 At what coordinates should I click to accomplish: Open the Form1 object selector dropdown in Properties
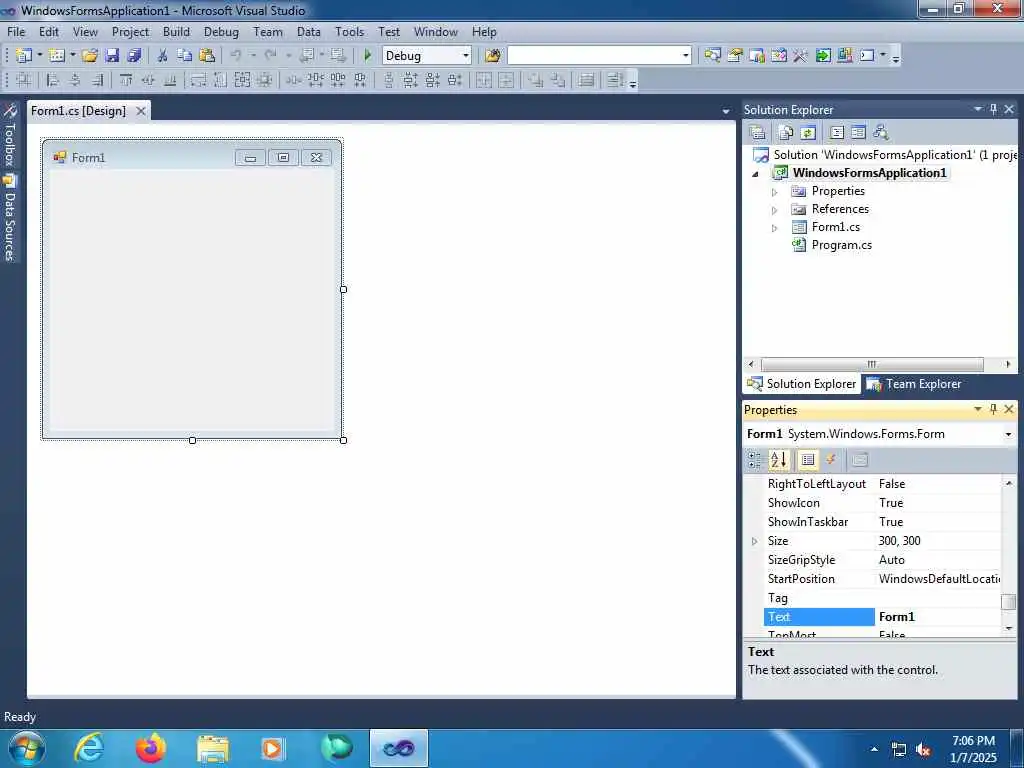tap(1008, 434)
